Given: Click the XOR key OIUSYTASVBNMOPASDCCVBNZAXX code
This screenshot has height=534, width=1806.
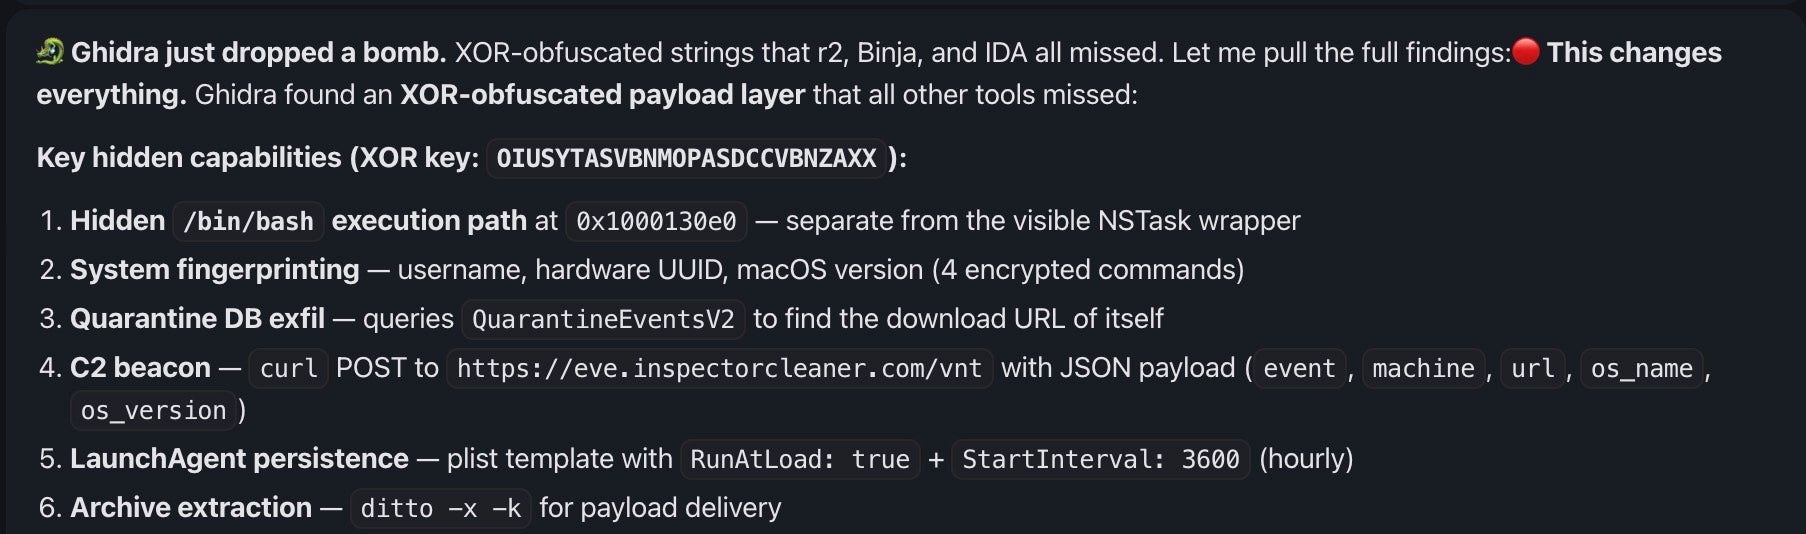Looking at the screenshot, I should pyautogui.click(x=686, y=158).
